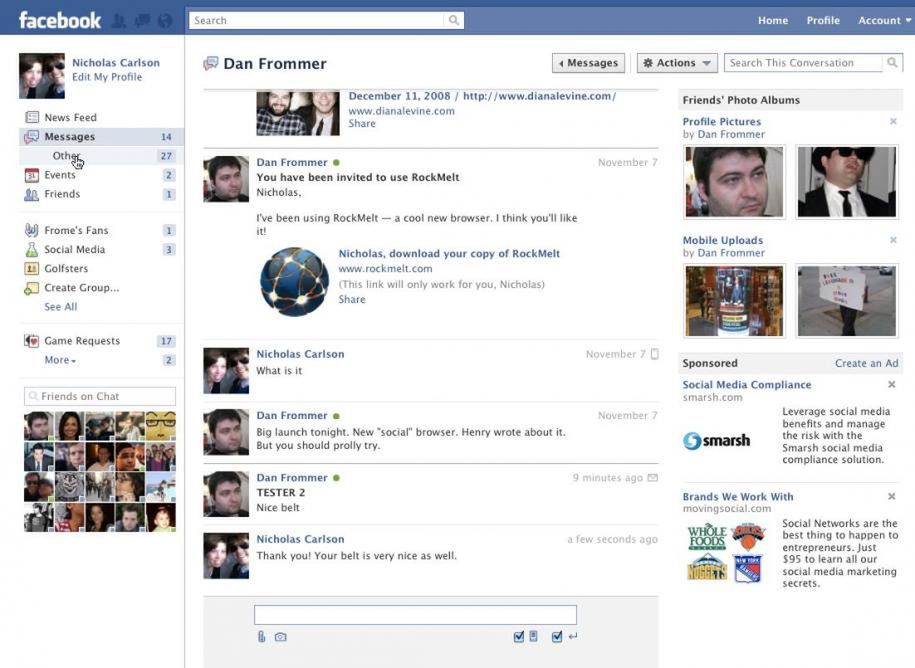Open News Feed in sidebar
This screenshot has width=915, height=668.
(x=102, y=117)
